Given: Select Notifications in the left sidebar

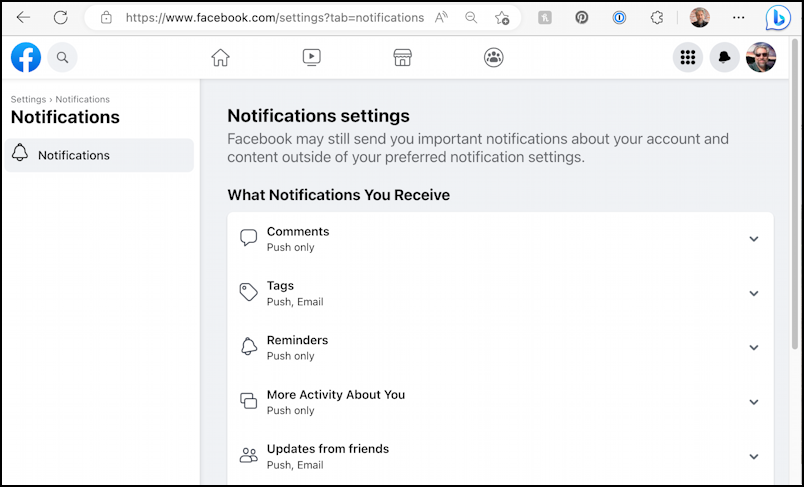Looking at the screenshot, I should click(99, 155).
